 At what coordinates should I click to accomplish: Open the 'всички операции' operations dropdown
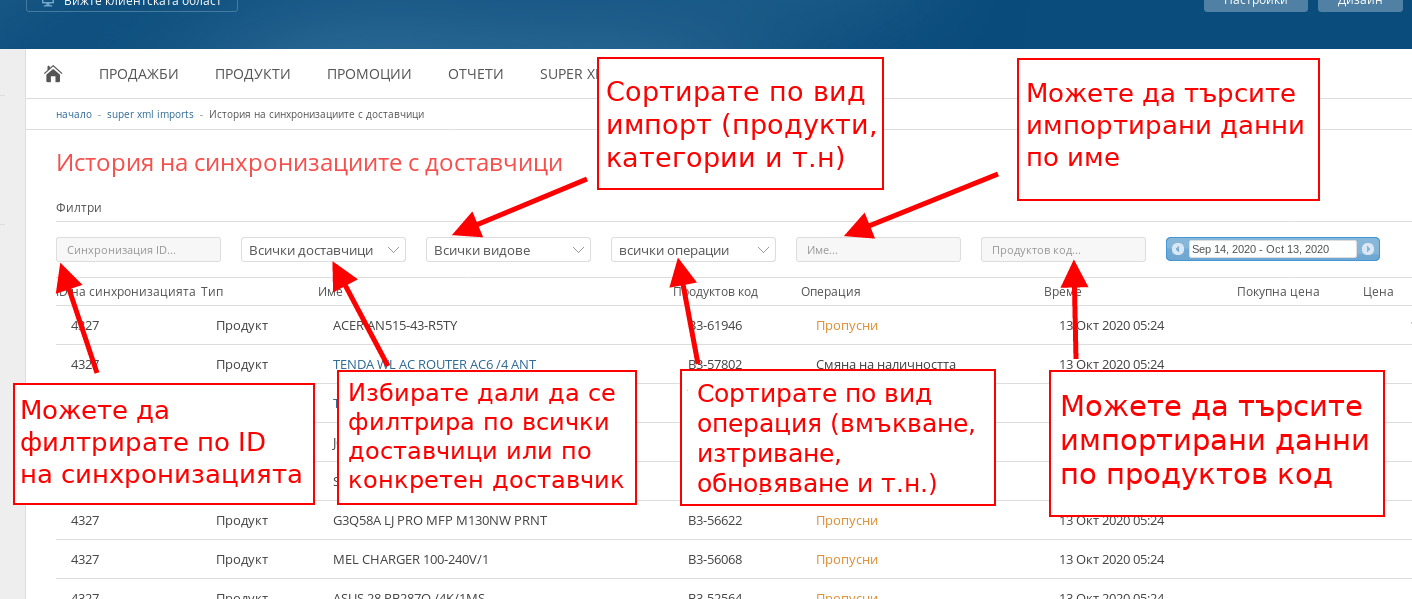[693, 250]
